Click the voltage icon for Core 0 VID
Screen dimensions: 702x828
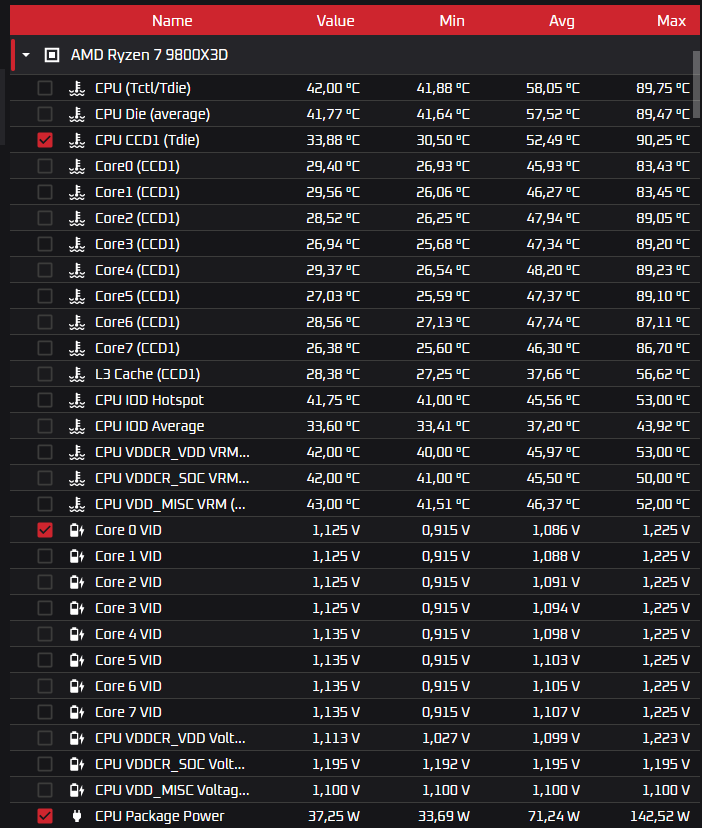77,530
